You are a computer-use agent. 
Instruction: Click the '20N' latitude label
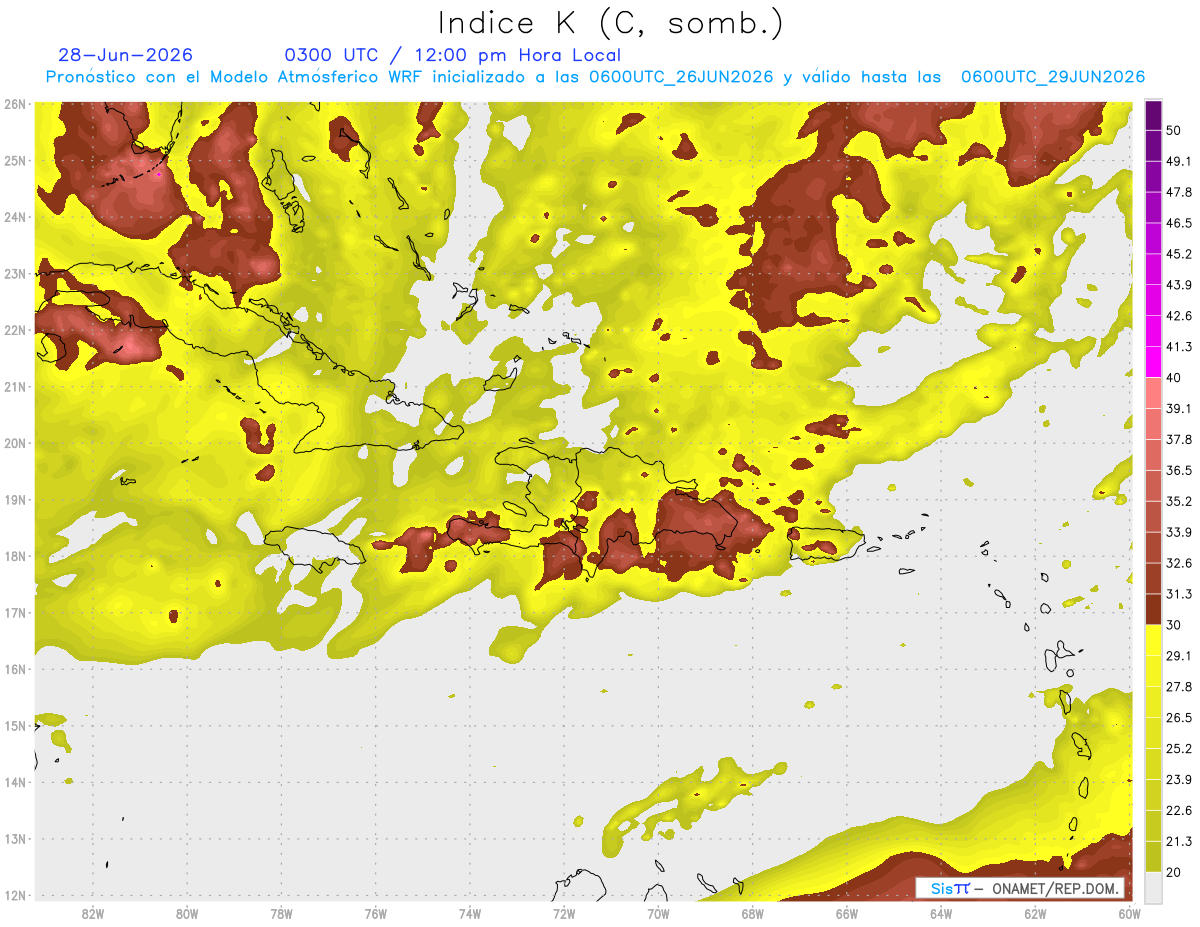(14, 443)
